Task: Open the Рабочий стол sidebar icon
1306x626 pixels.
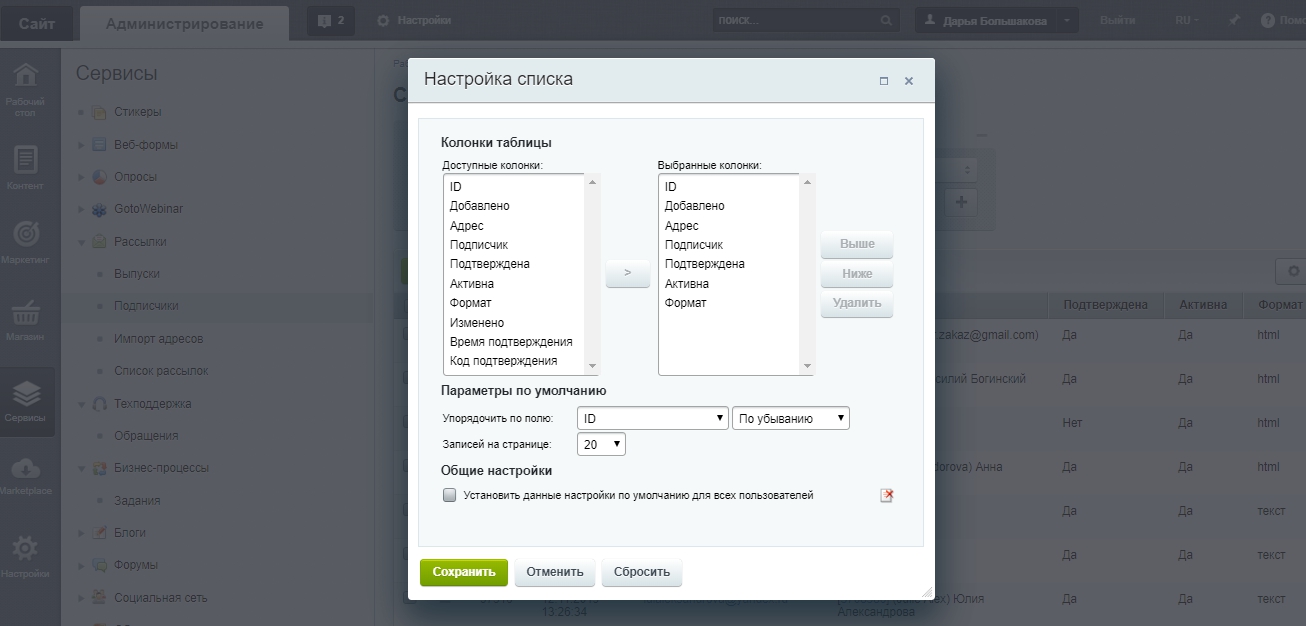Action: 25,88
